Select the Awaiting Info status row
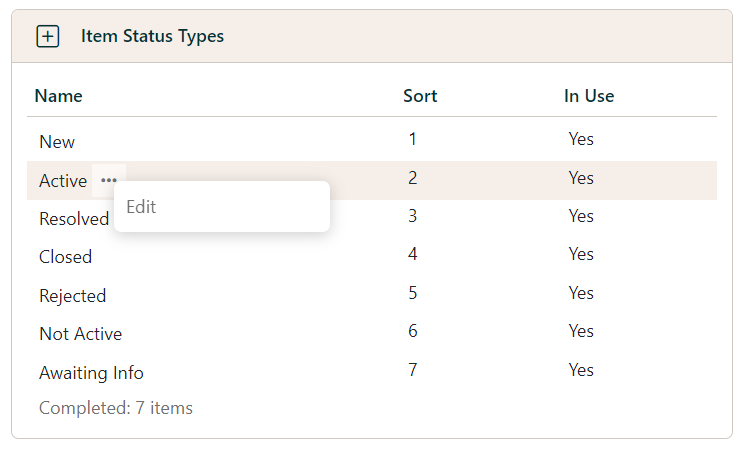This screenshot has width=748, height=451. pos(91,373)
